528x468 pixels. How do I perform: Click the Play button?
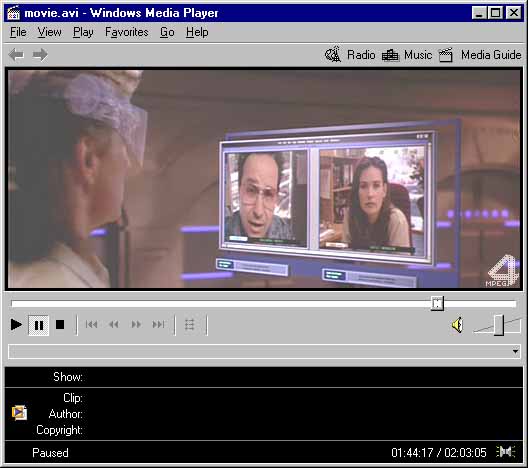point(16,325)
